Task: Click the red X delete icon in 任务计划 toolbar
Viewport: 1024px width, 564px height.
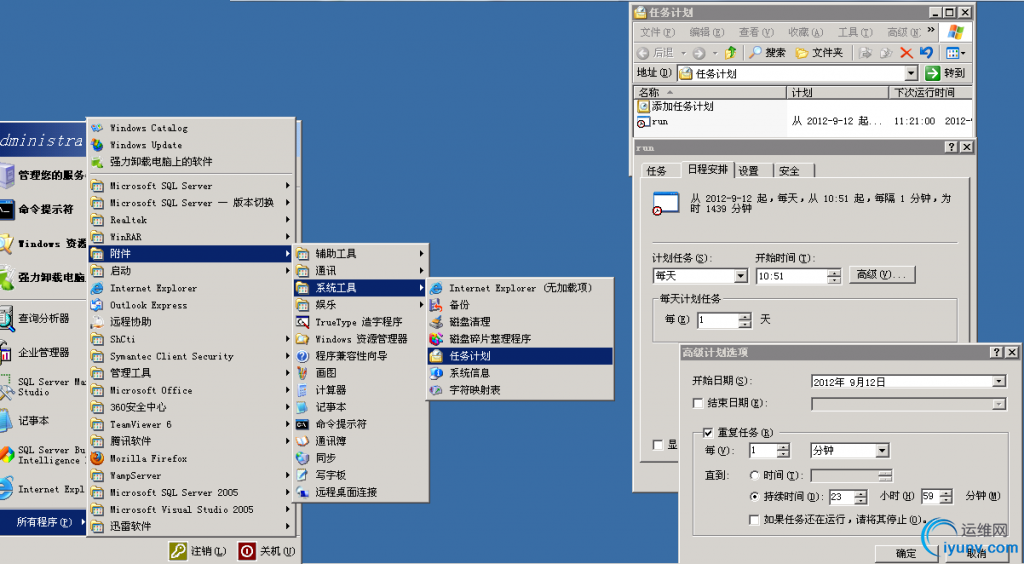Action: [x=906, y=53]
